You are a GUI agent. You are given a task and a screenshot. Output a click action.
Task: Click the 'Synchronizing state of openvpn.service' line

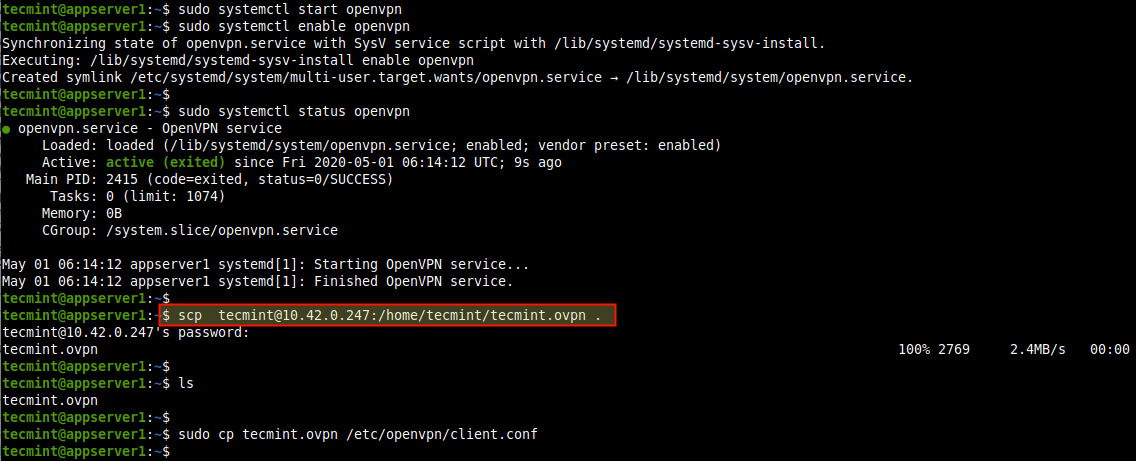pyautogui.click(x=413, y=44)
